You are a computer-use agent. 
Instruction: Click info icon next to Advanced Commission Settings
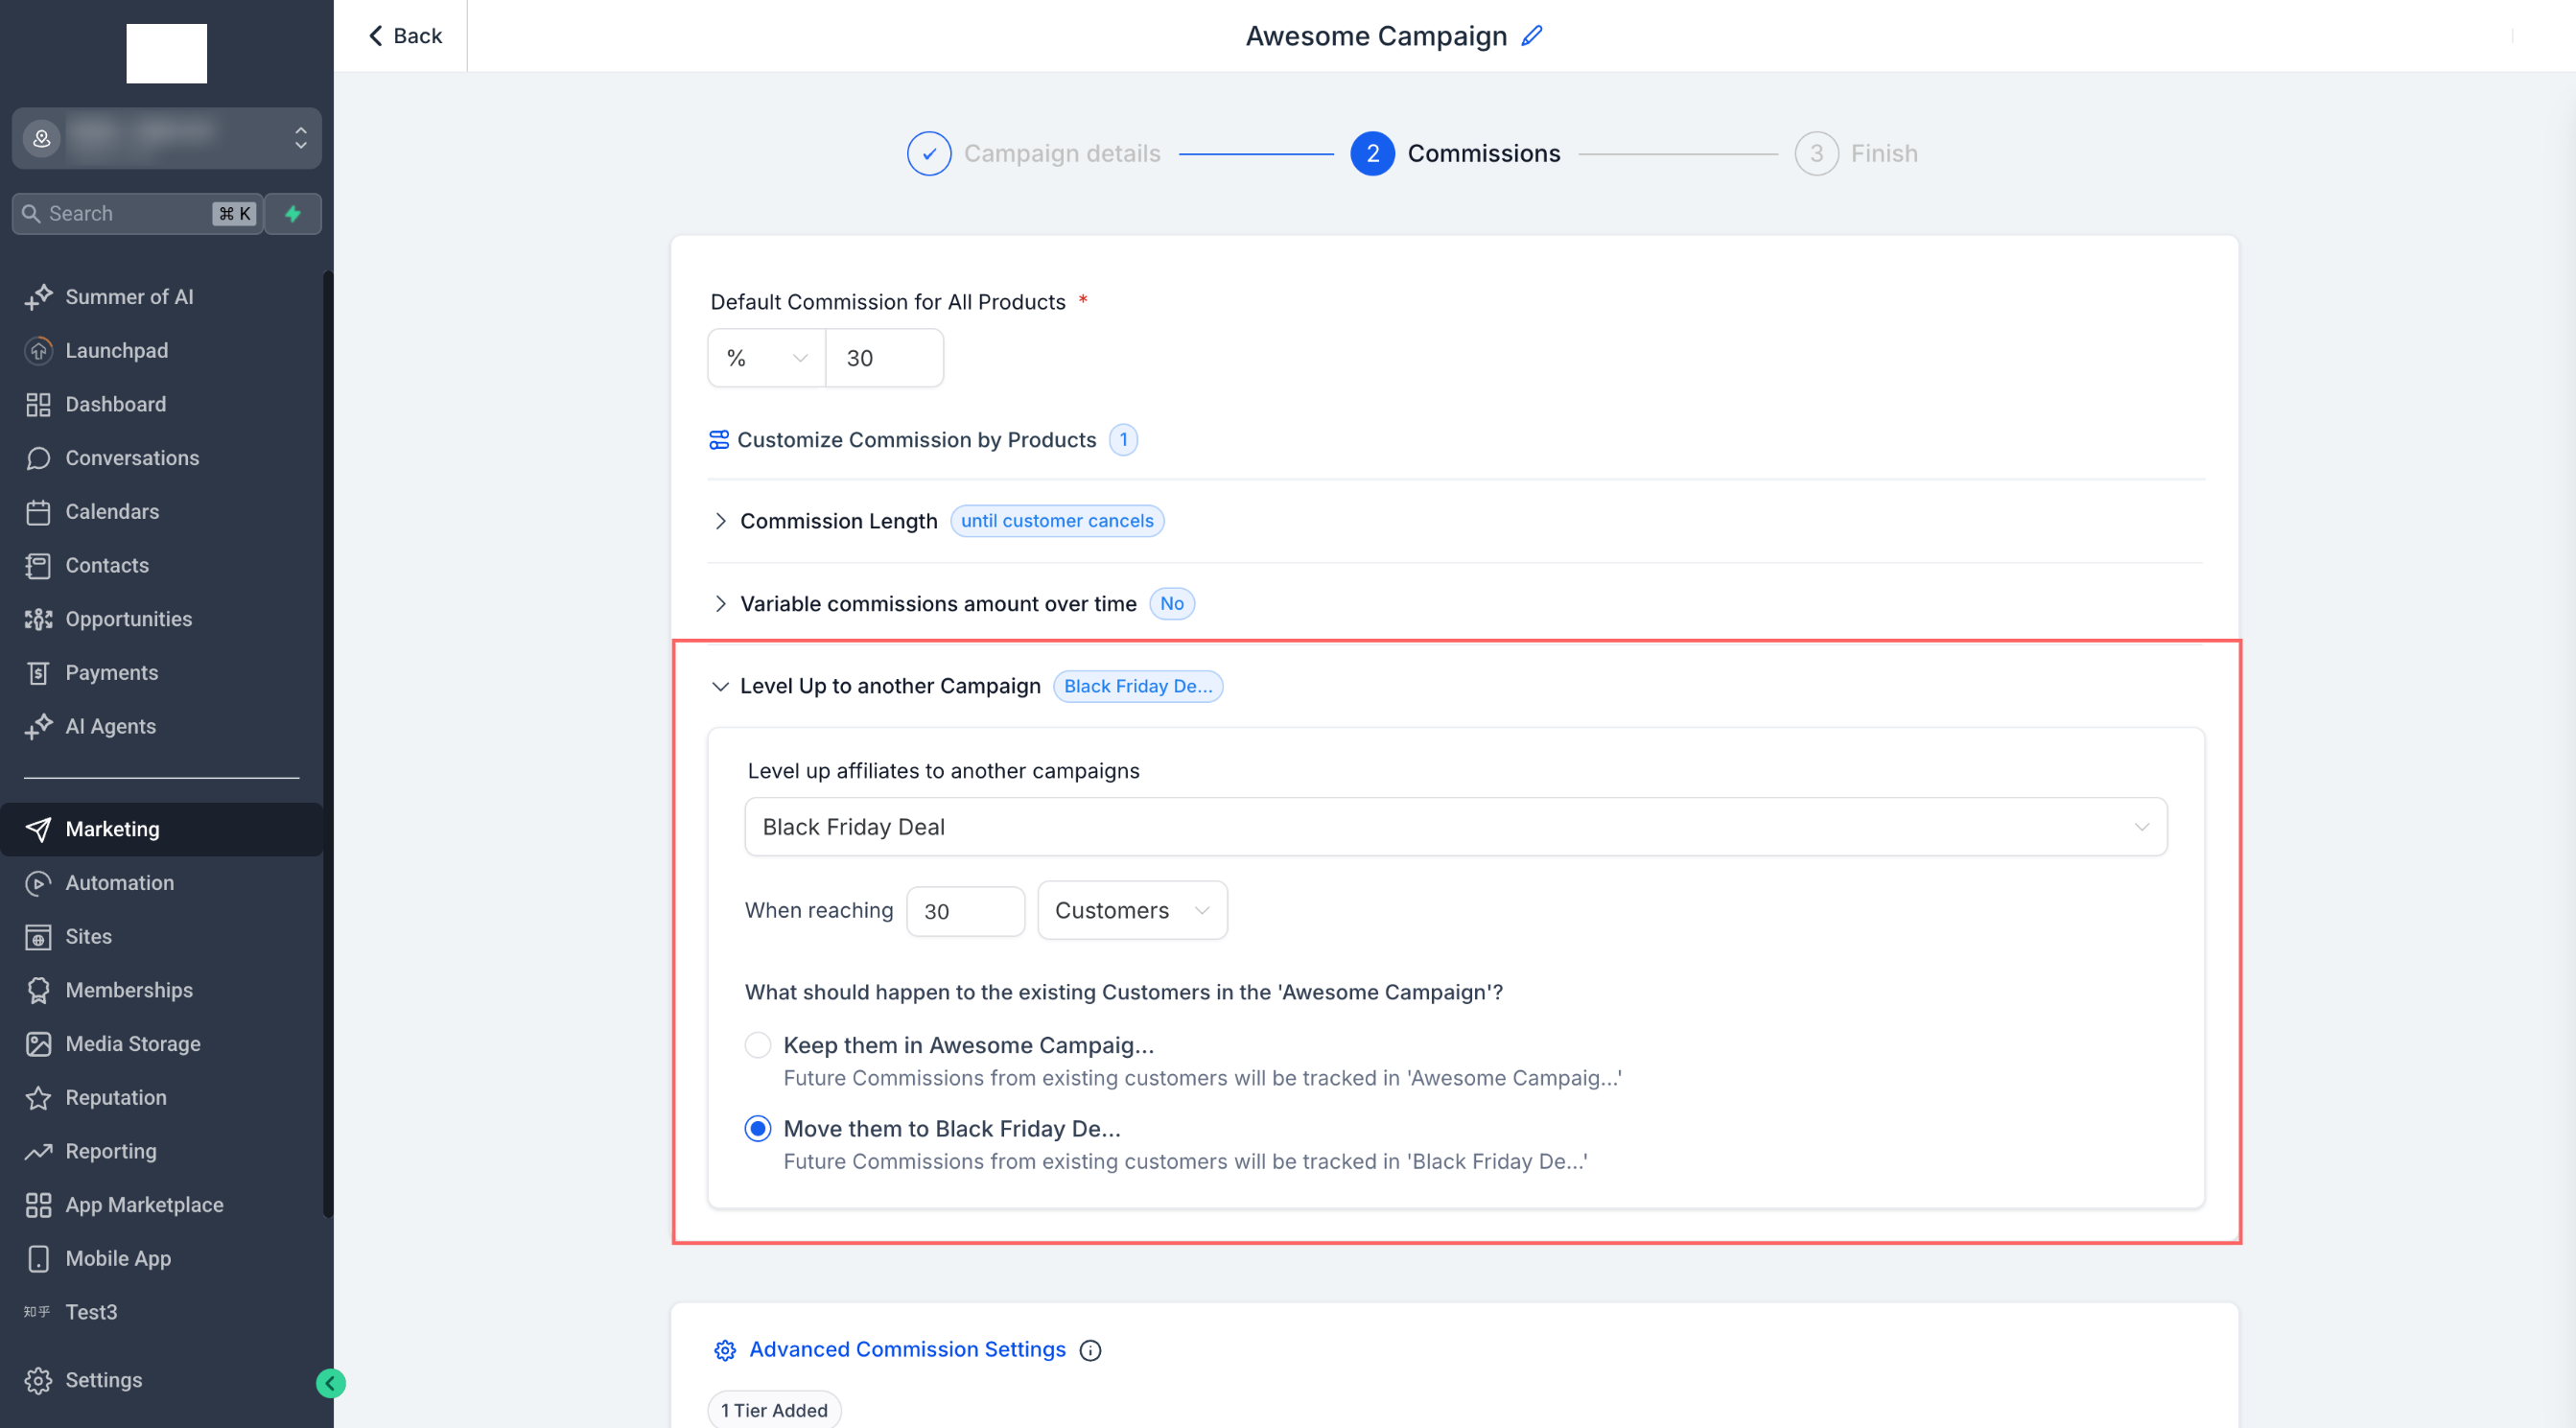coord(1090,1350)
